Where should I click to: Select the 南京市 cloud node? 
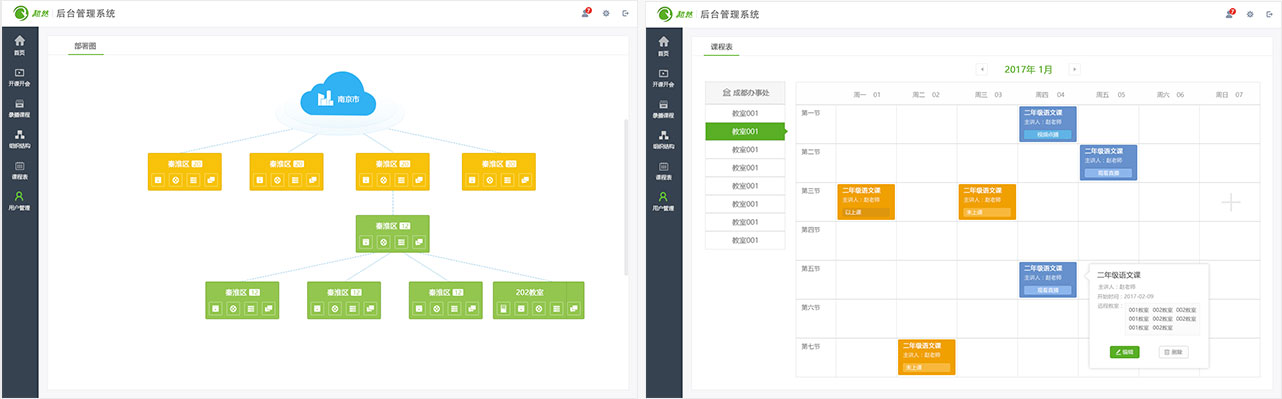tap(338, 94)
